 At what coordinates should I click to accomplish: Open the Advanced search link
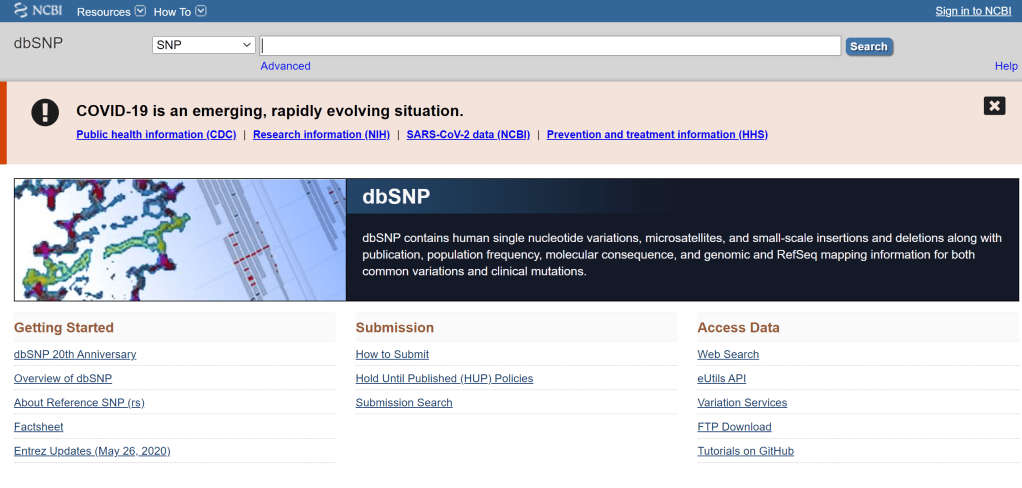pos(285,66)
